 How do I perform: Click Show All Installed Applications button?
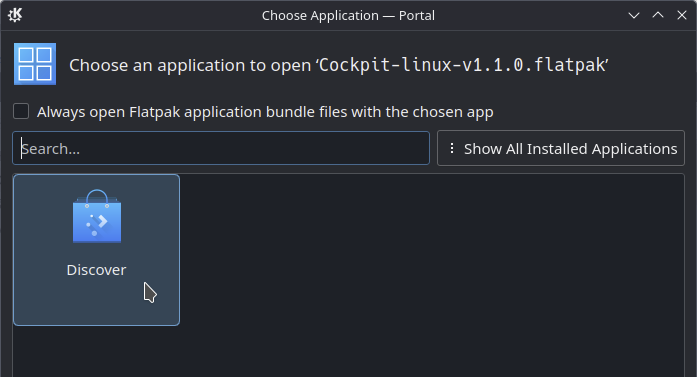coord(561,148)
